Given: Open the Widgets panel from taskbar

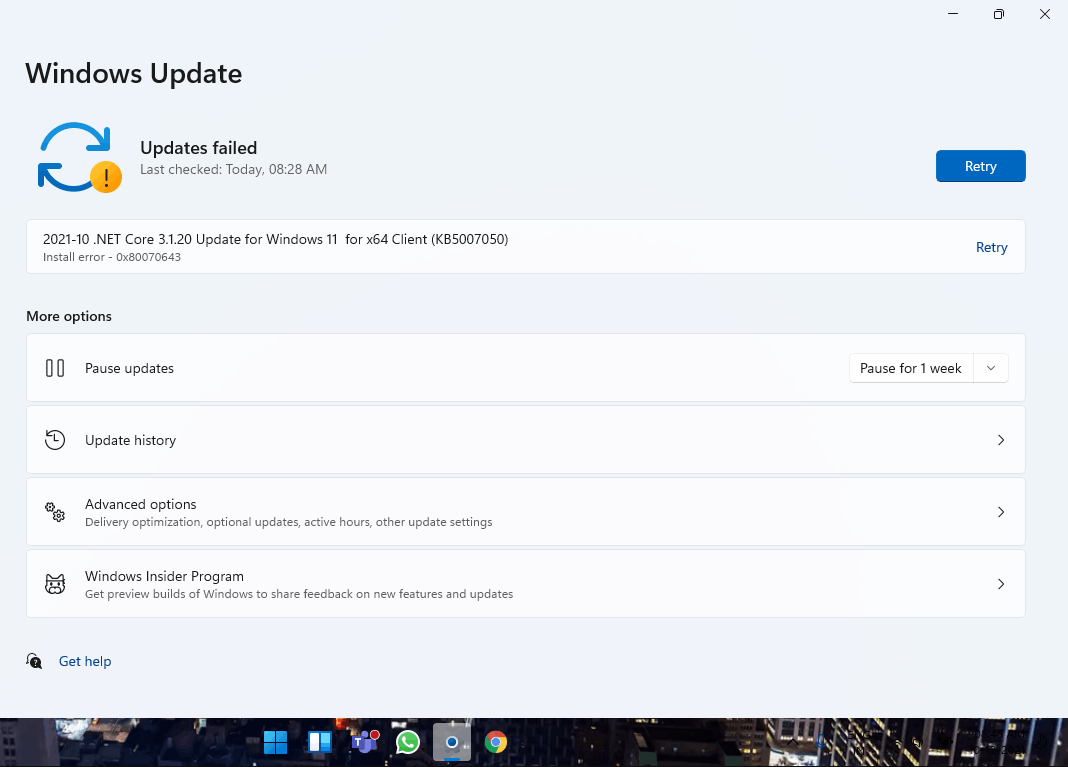Looking at the screenshot, I should [x=319, y=742].
